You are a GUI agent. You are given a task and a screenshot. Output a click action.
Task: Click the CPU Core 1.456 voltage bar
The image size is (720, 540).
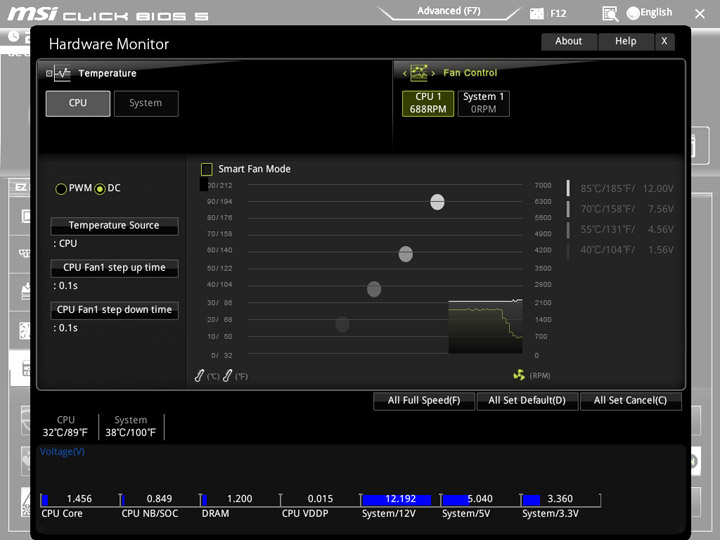tap(79, 500)
